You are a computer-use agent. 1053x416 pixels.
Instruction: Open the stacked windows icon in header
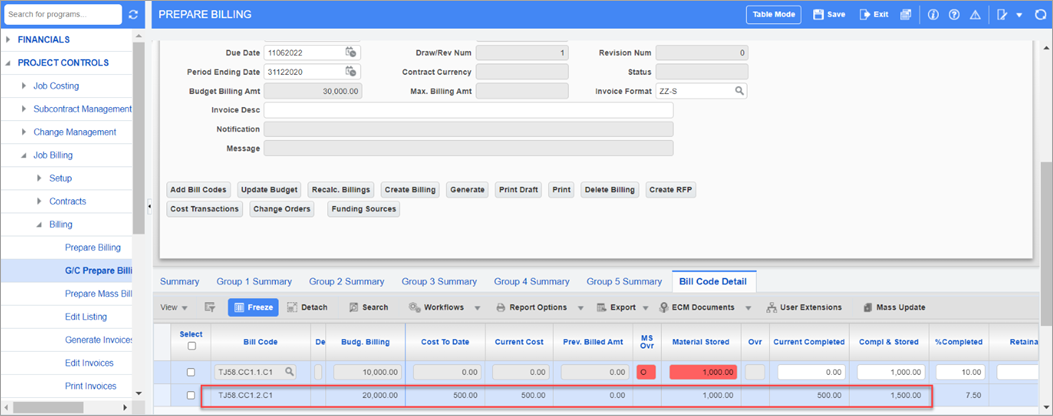tap(905, 14)
